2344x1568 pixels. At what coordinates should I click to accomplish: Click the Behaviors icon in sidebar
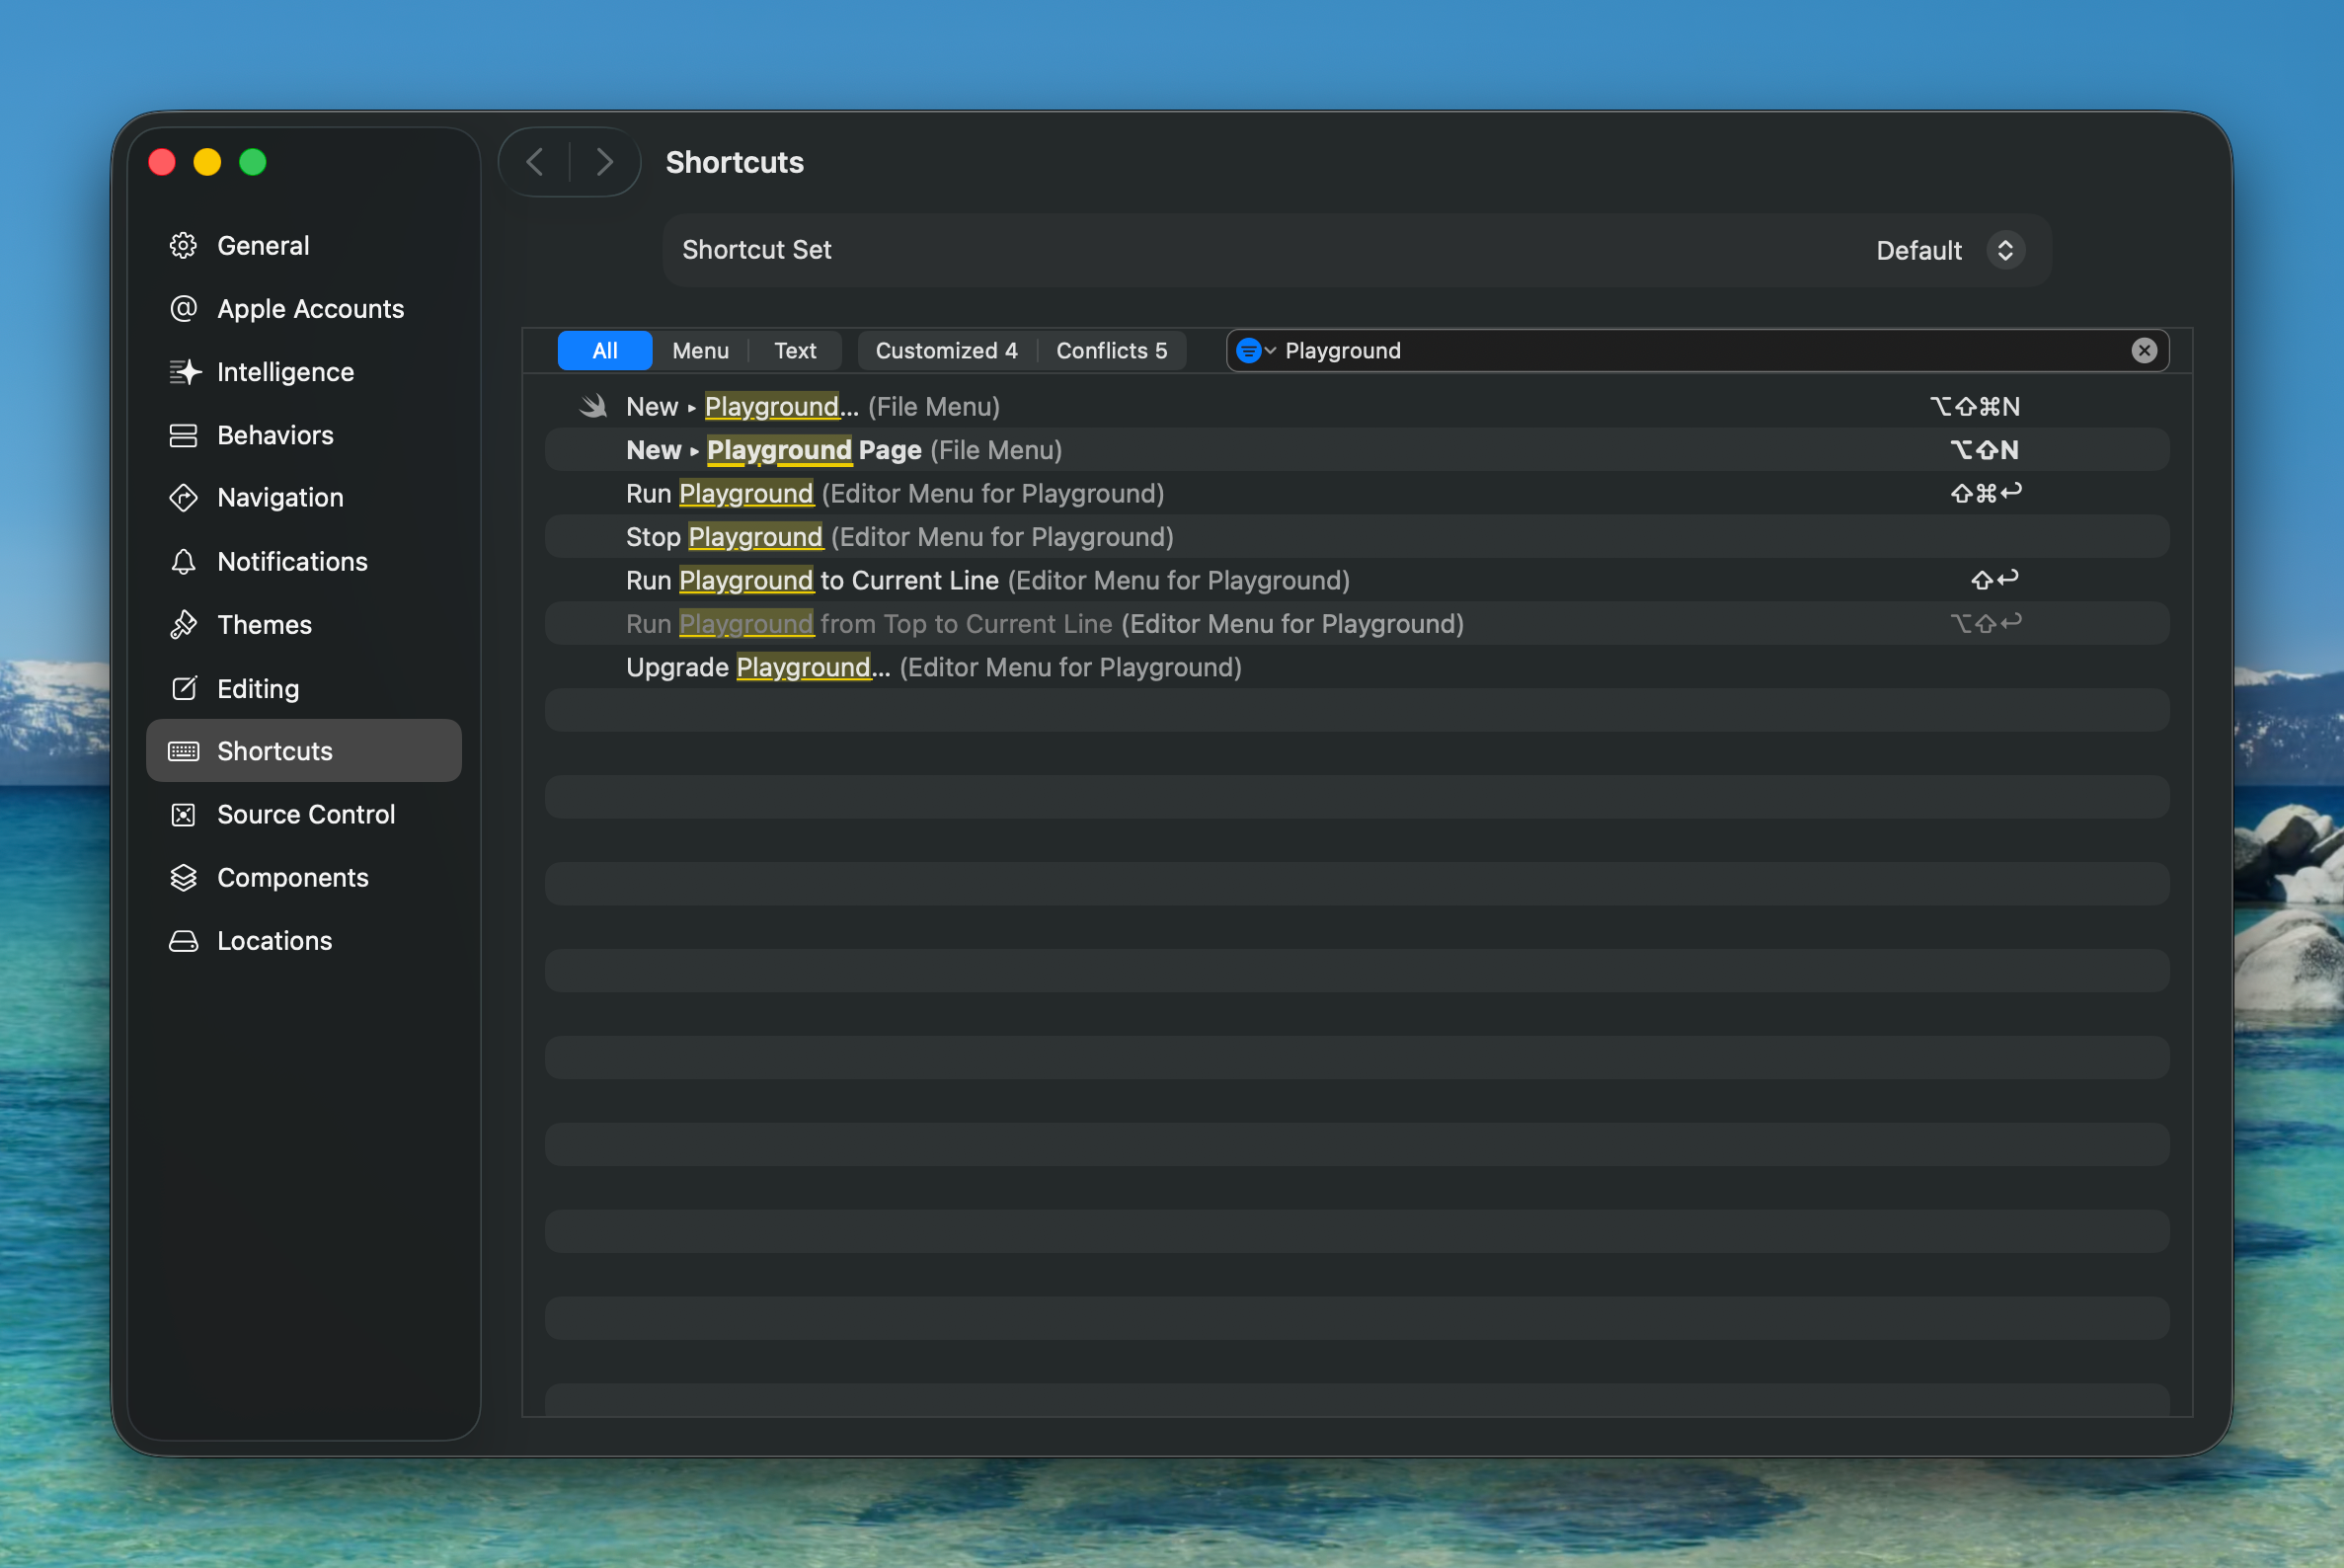[183, 435]
